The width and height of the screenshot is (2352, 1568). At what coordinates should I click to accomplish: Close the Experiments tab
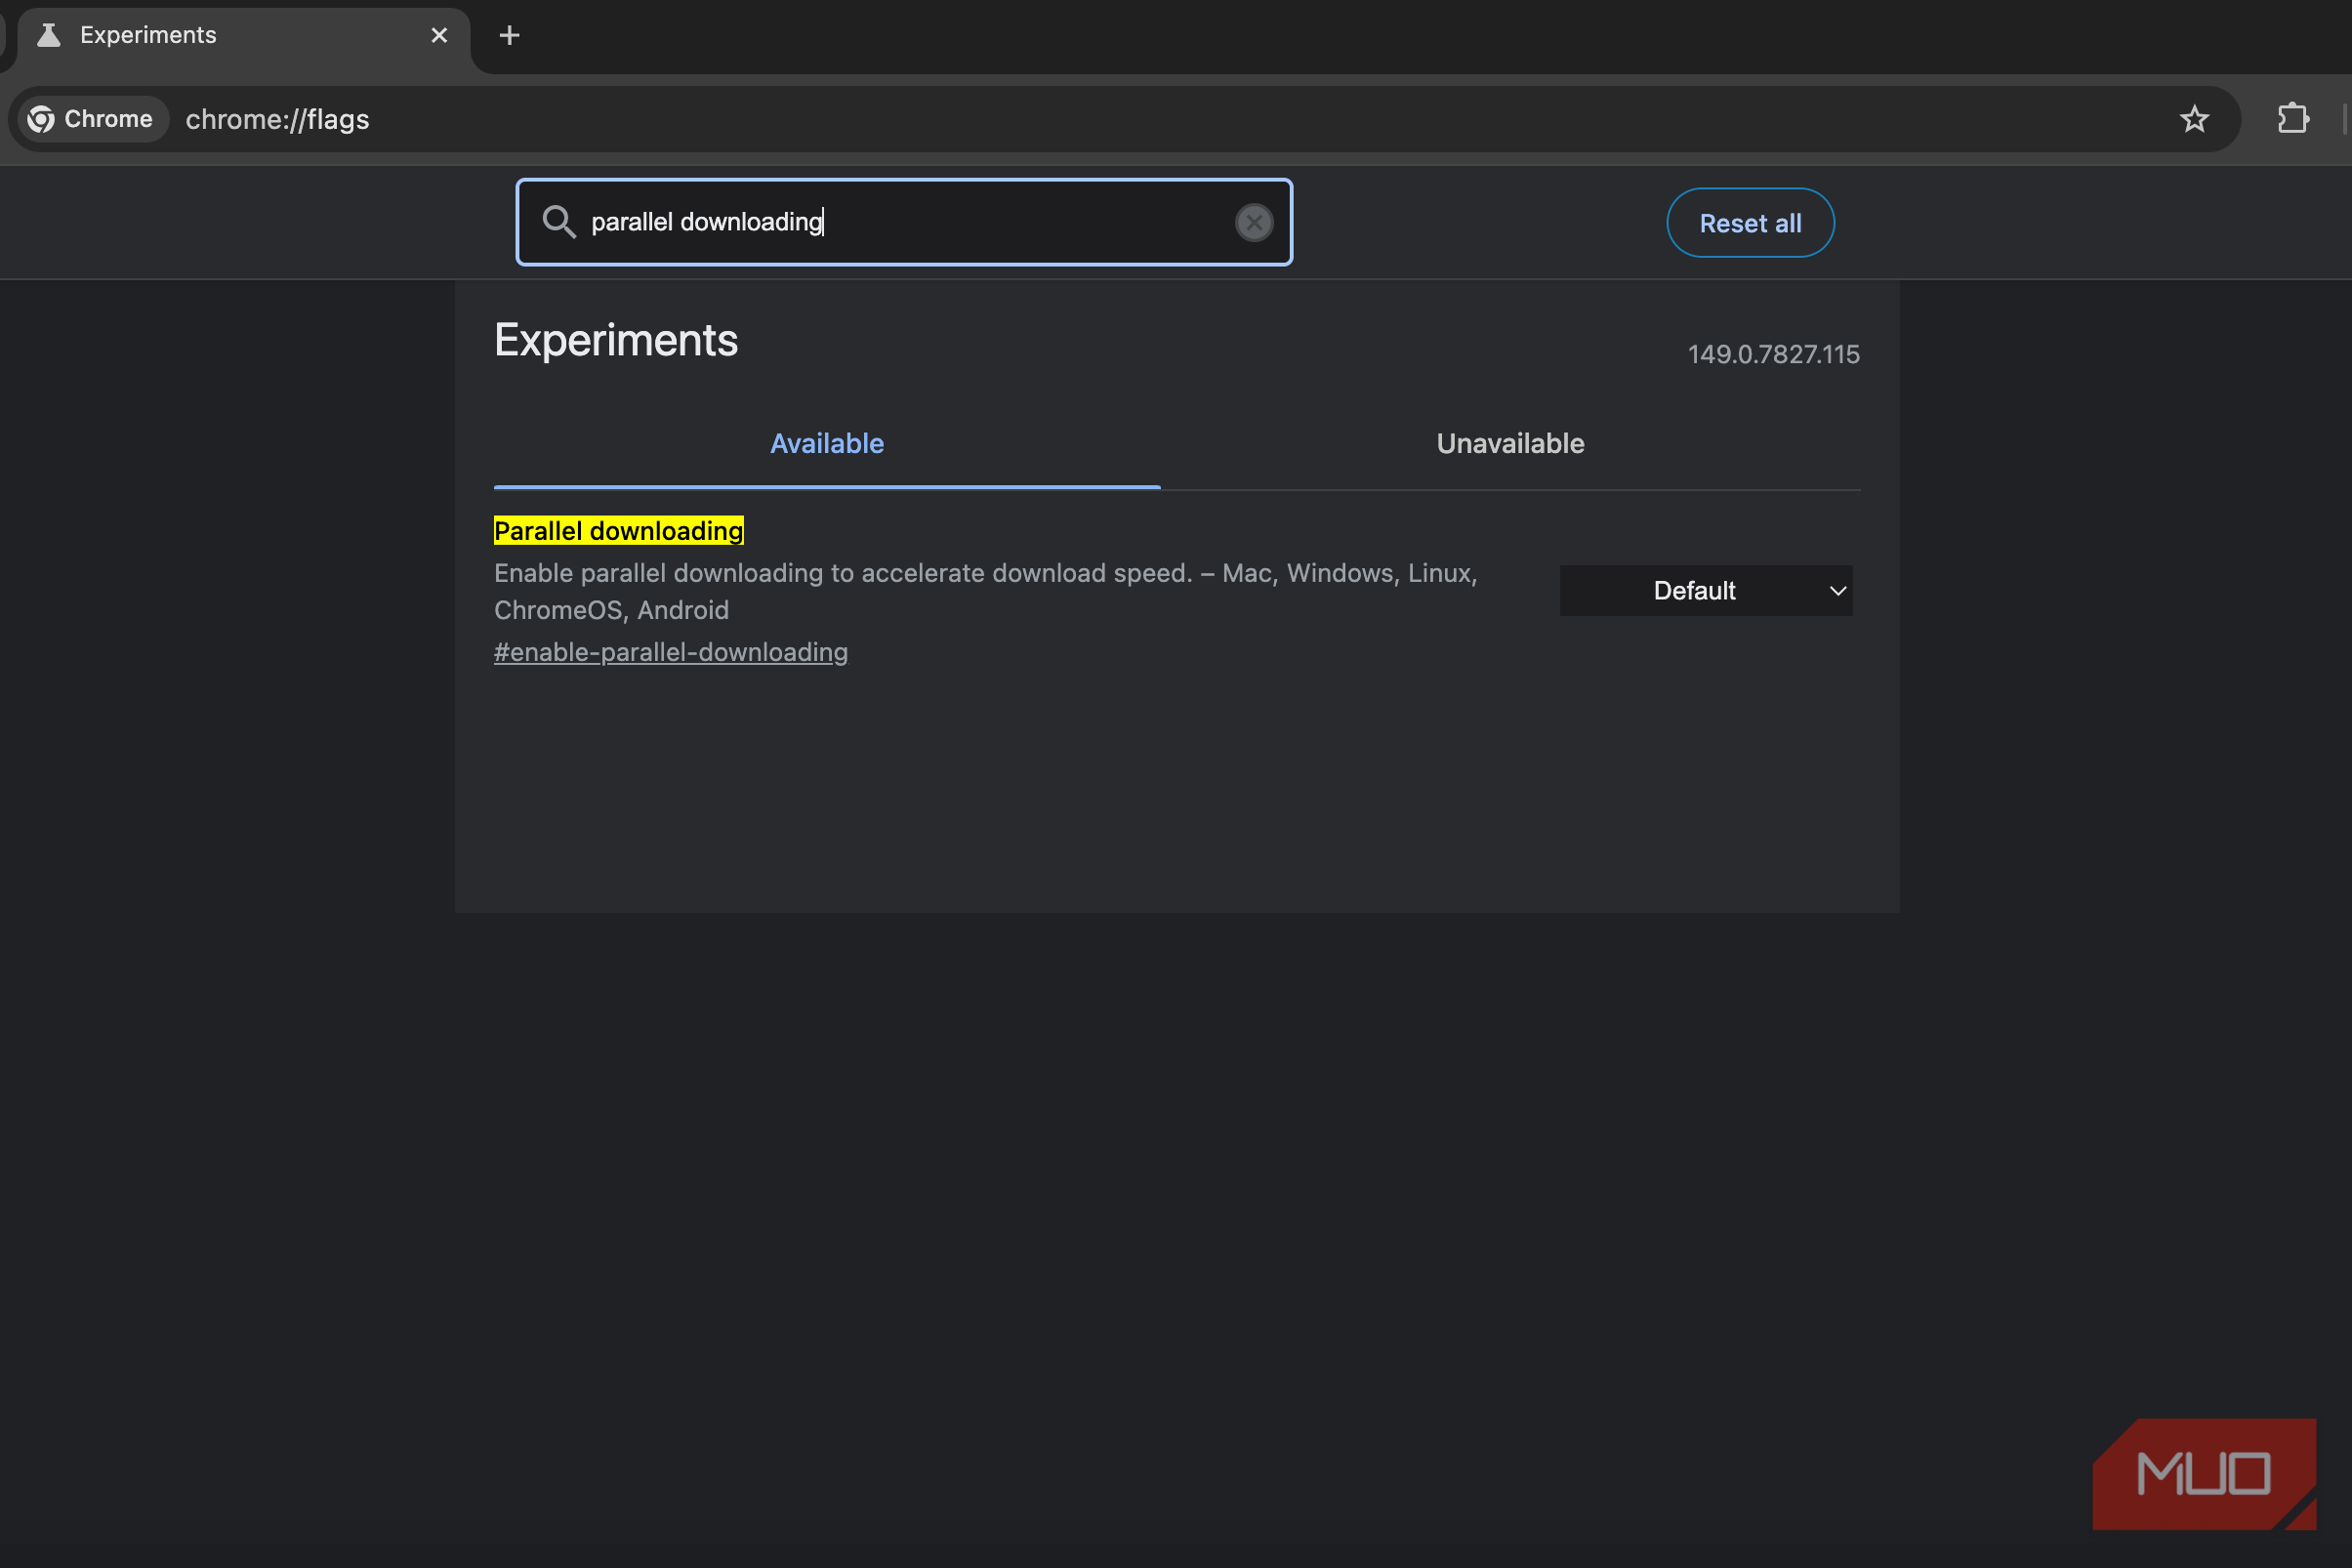point(439,36)
